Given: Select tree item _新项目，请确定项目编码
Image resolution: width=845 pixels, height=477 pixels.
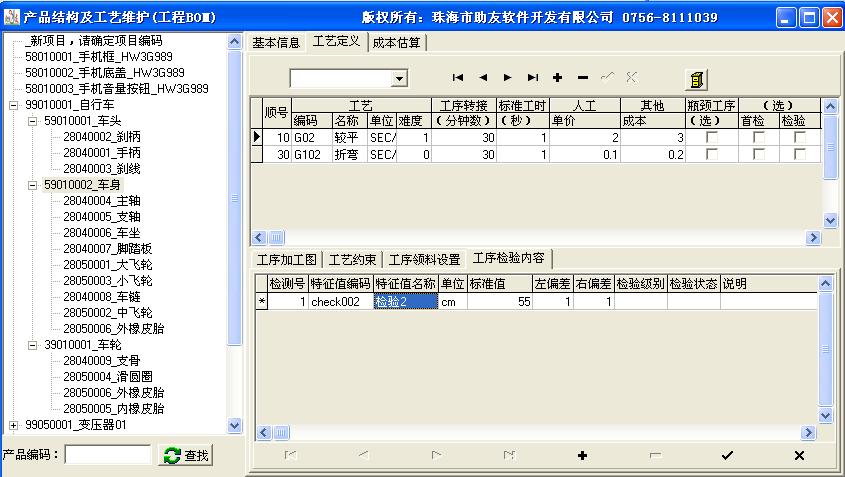Looking at the screenshot, I should tap(93, 41).
